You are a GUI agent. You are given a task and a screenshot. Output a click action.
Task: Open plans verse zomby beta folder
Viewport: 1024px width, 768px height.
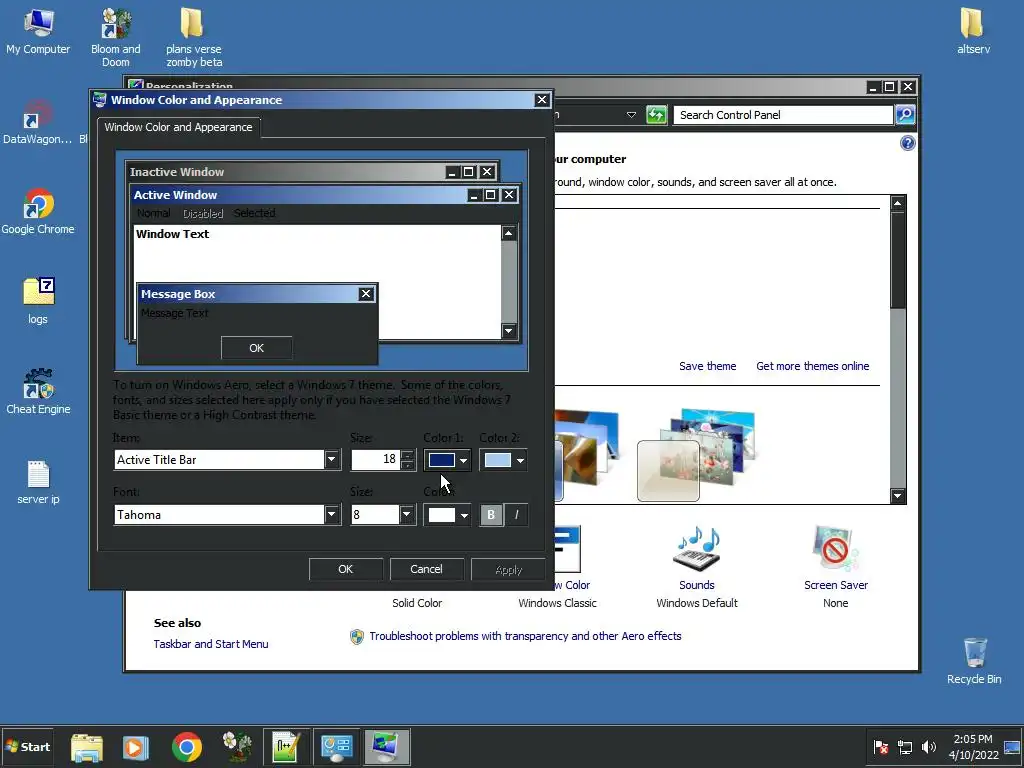coord(193,38)
